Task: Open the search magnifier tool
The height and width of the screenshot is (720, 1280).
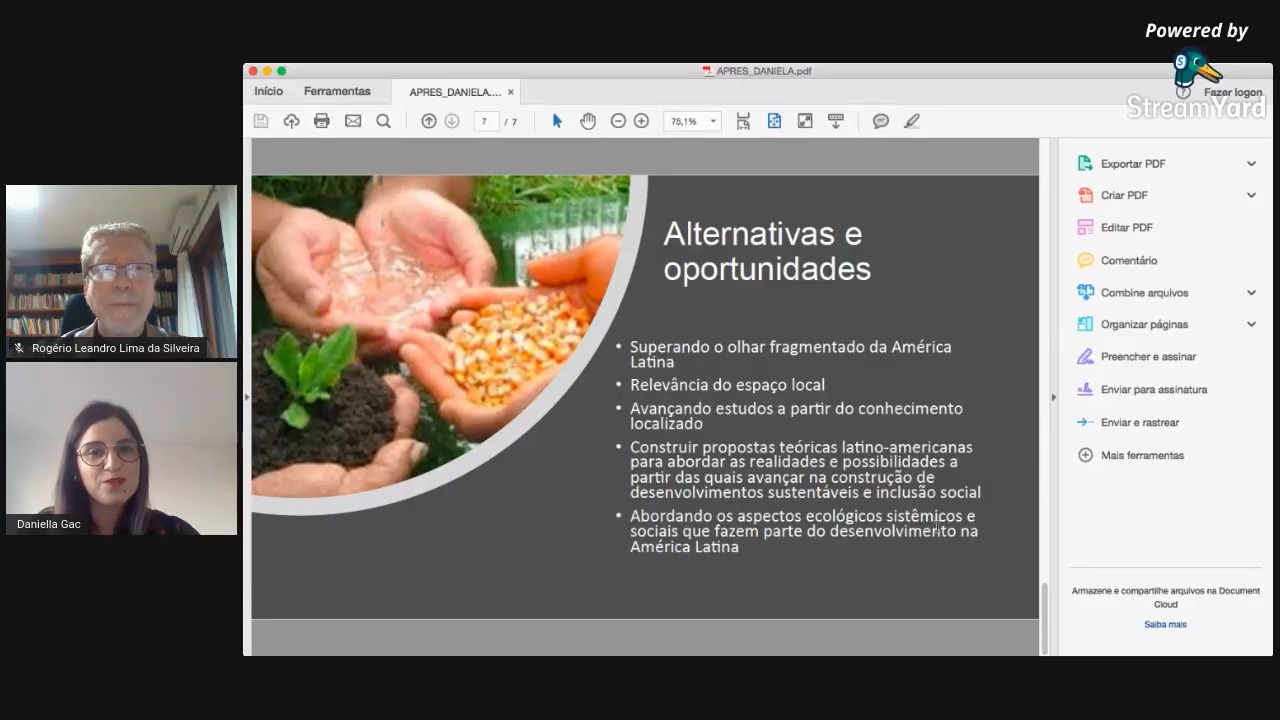Action: tap(383, 121)
